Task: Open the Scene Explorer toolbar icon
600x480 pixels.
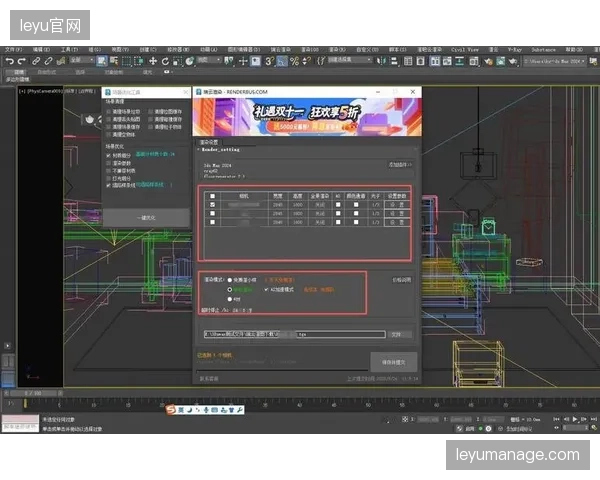Action: [x=408, y=61]
